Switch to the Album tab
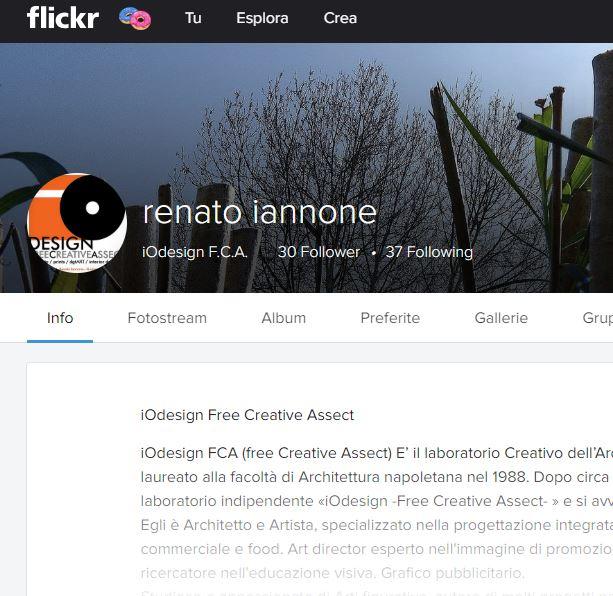613x596 pixels. point(283,318)
